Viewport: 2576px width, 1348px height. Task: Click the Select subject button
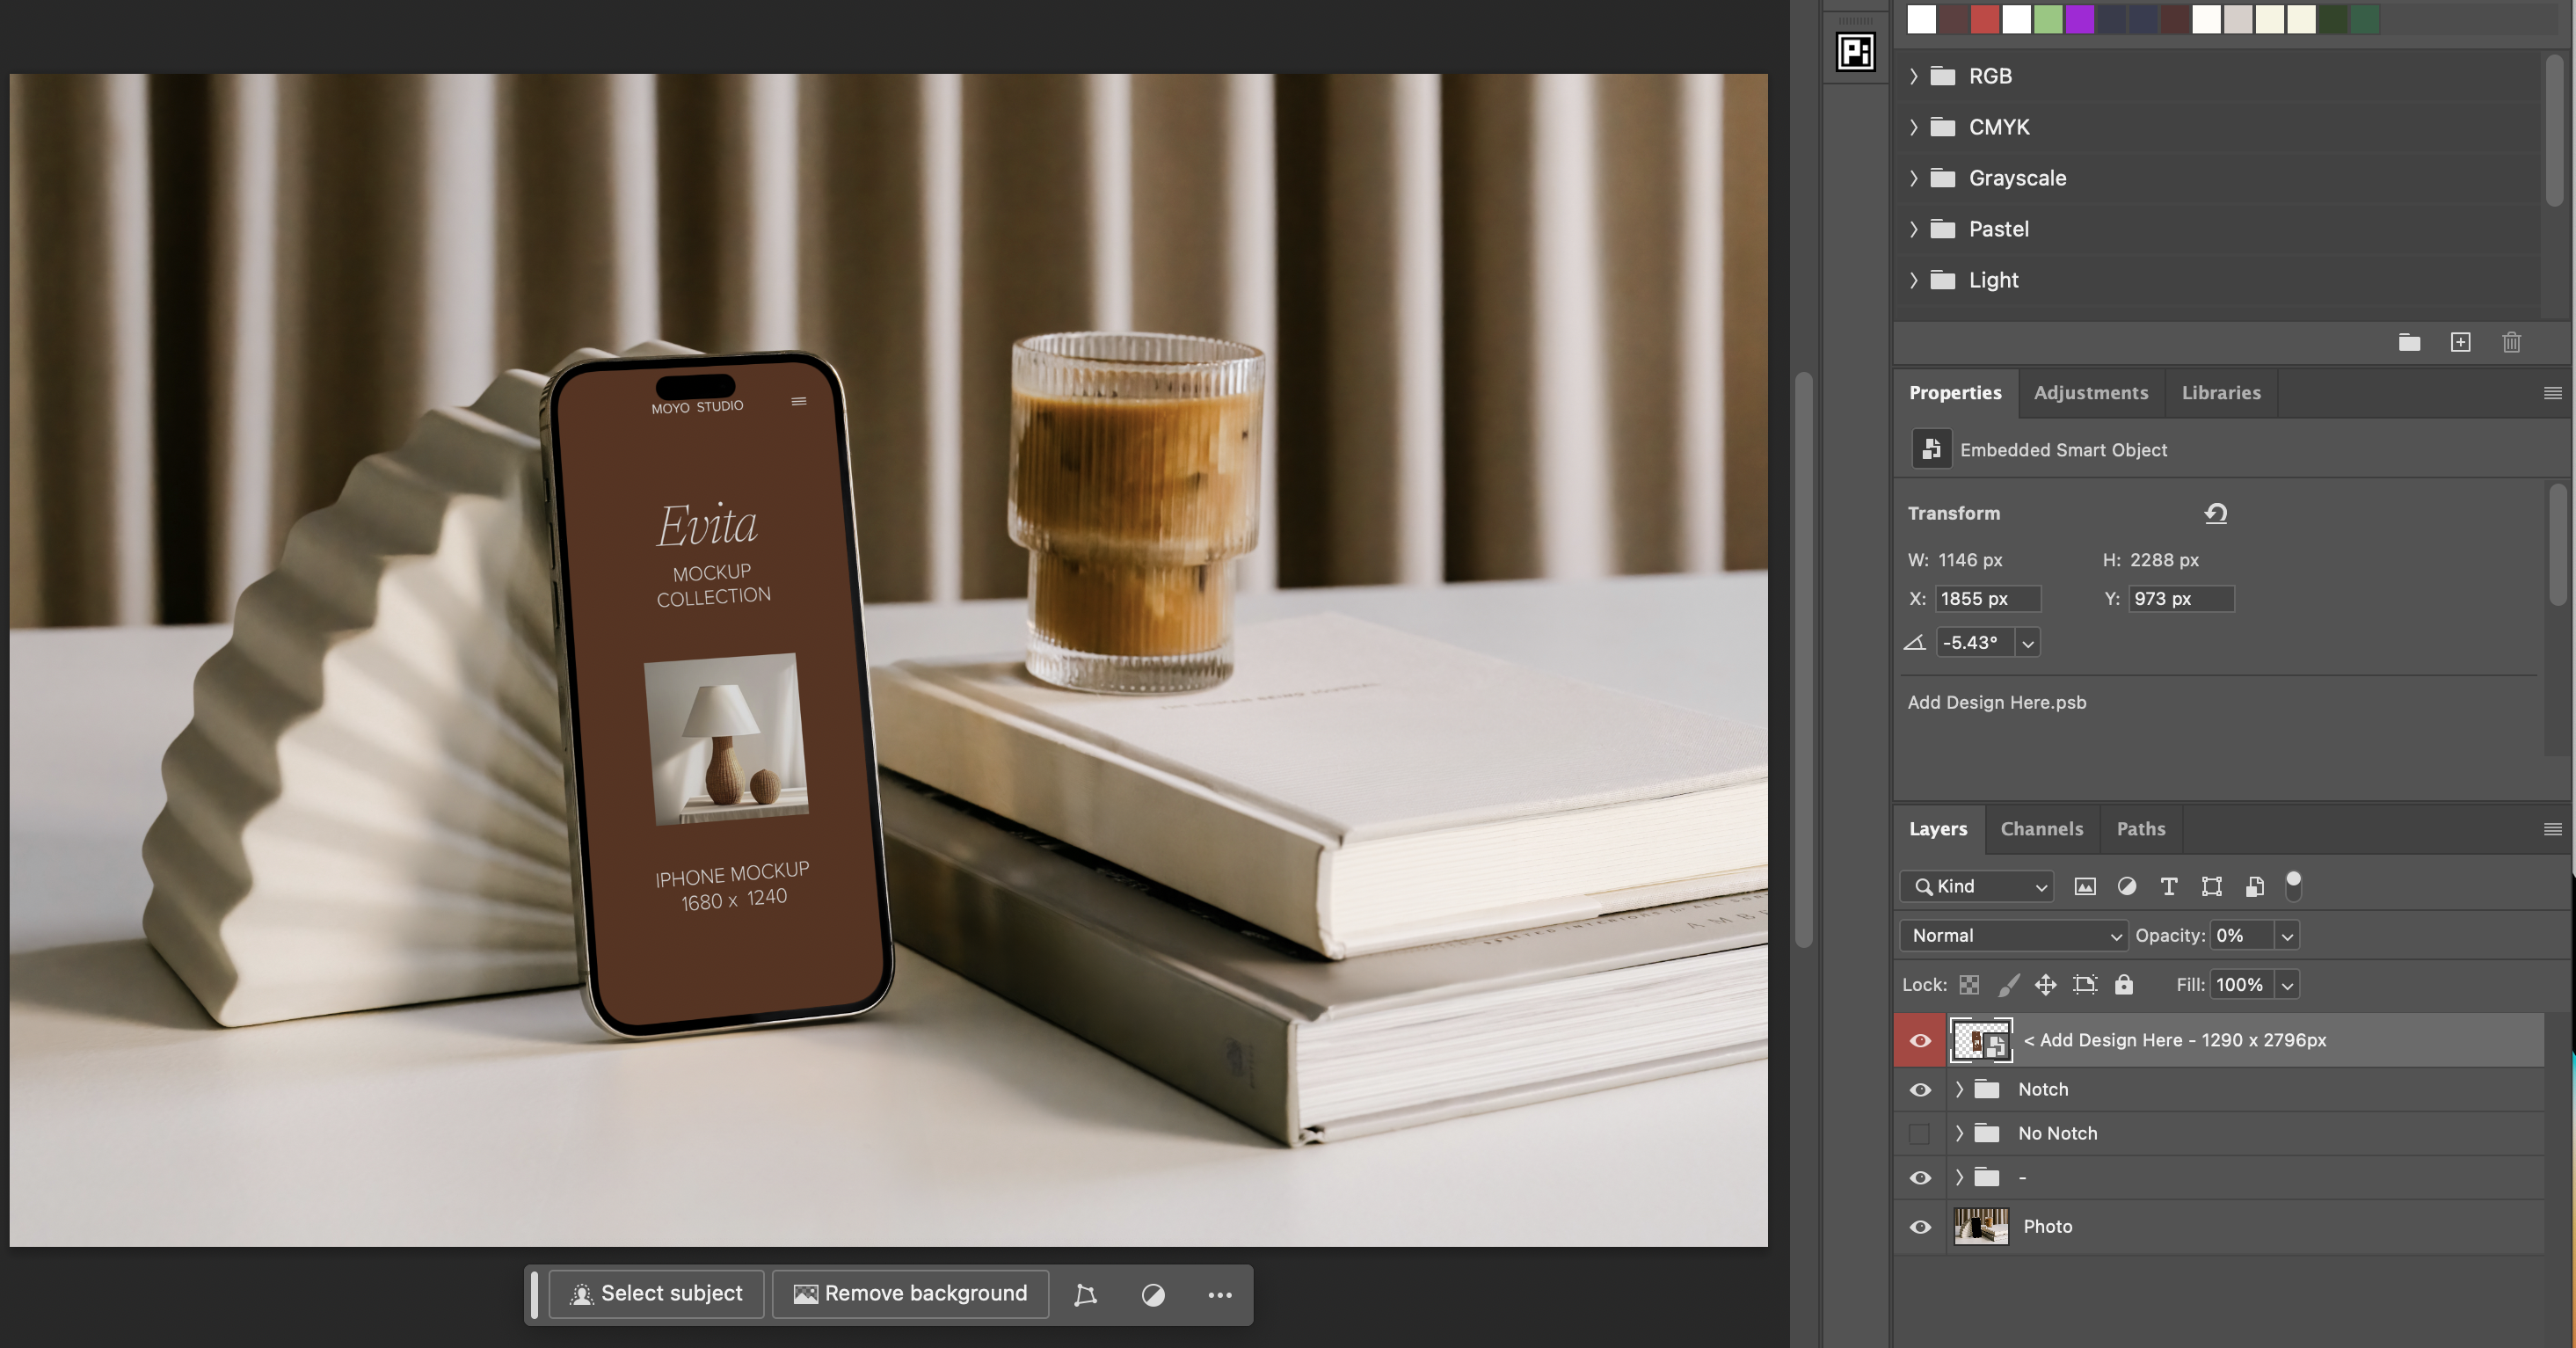[656, 1294]
